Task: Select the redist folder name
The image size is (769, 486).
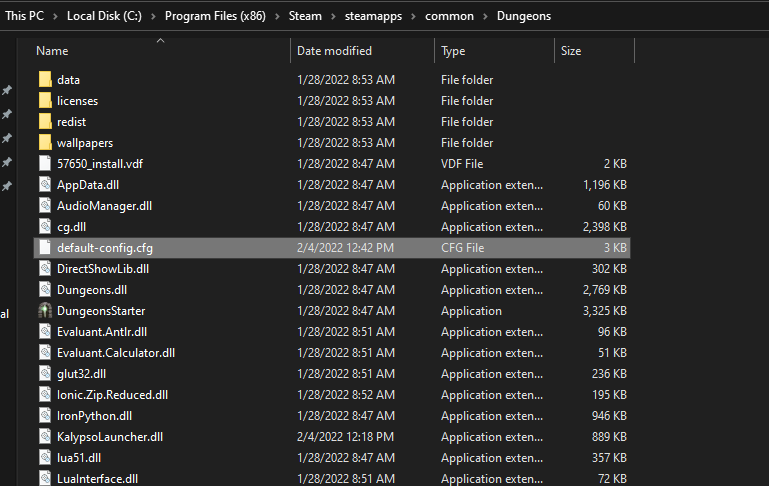Action: (71, 122)
